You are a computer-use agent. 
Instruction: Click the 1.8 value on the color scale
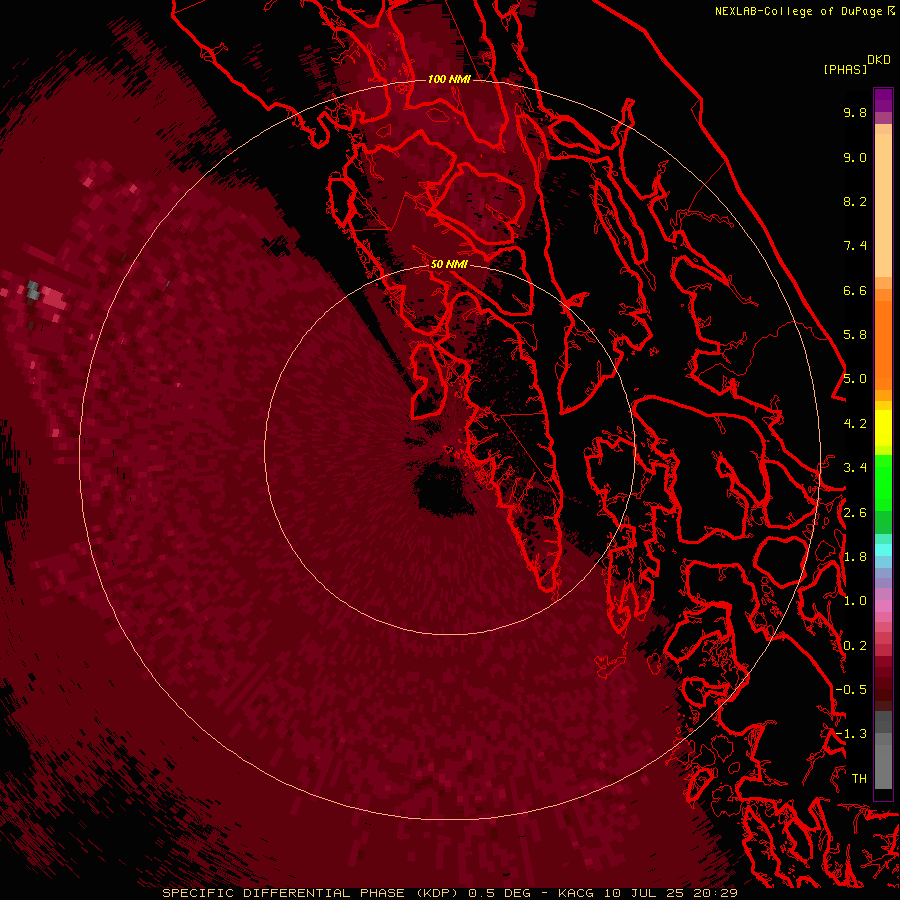(855, 557)
